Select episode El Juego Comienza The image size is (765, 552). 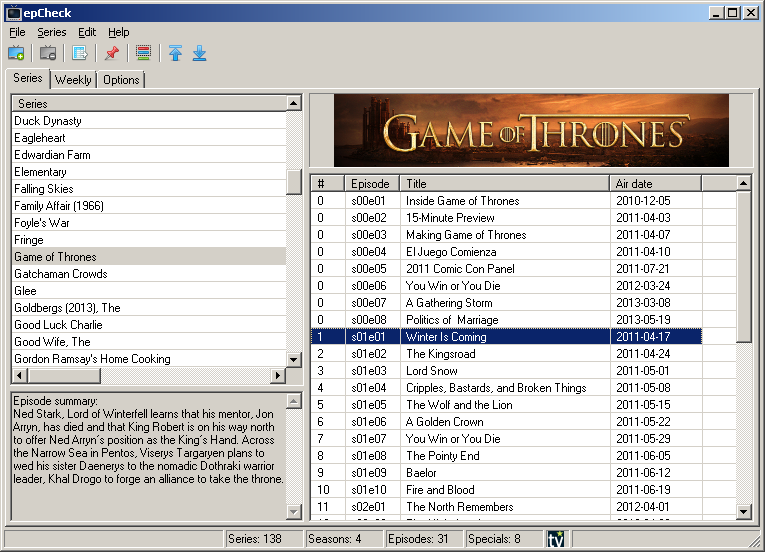point(506,252)
